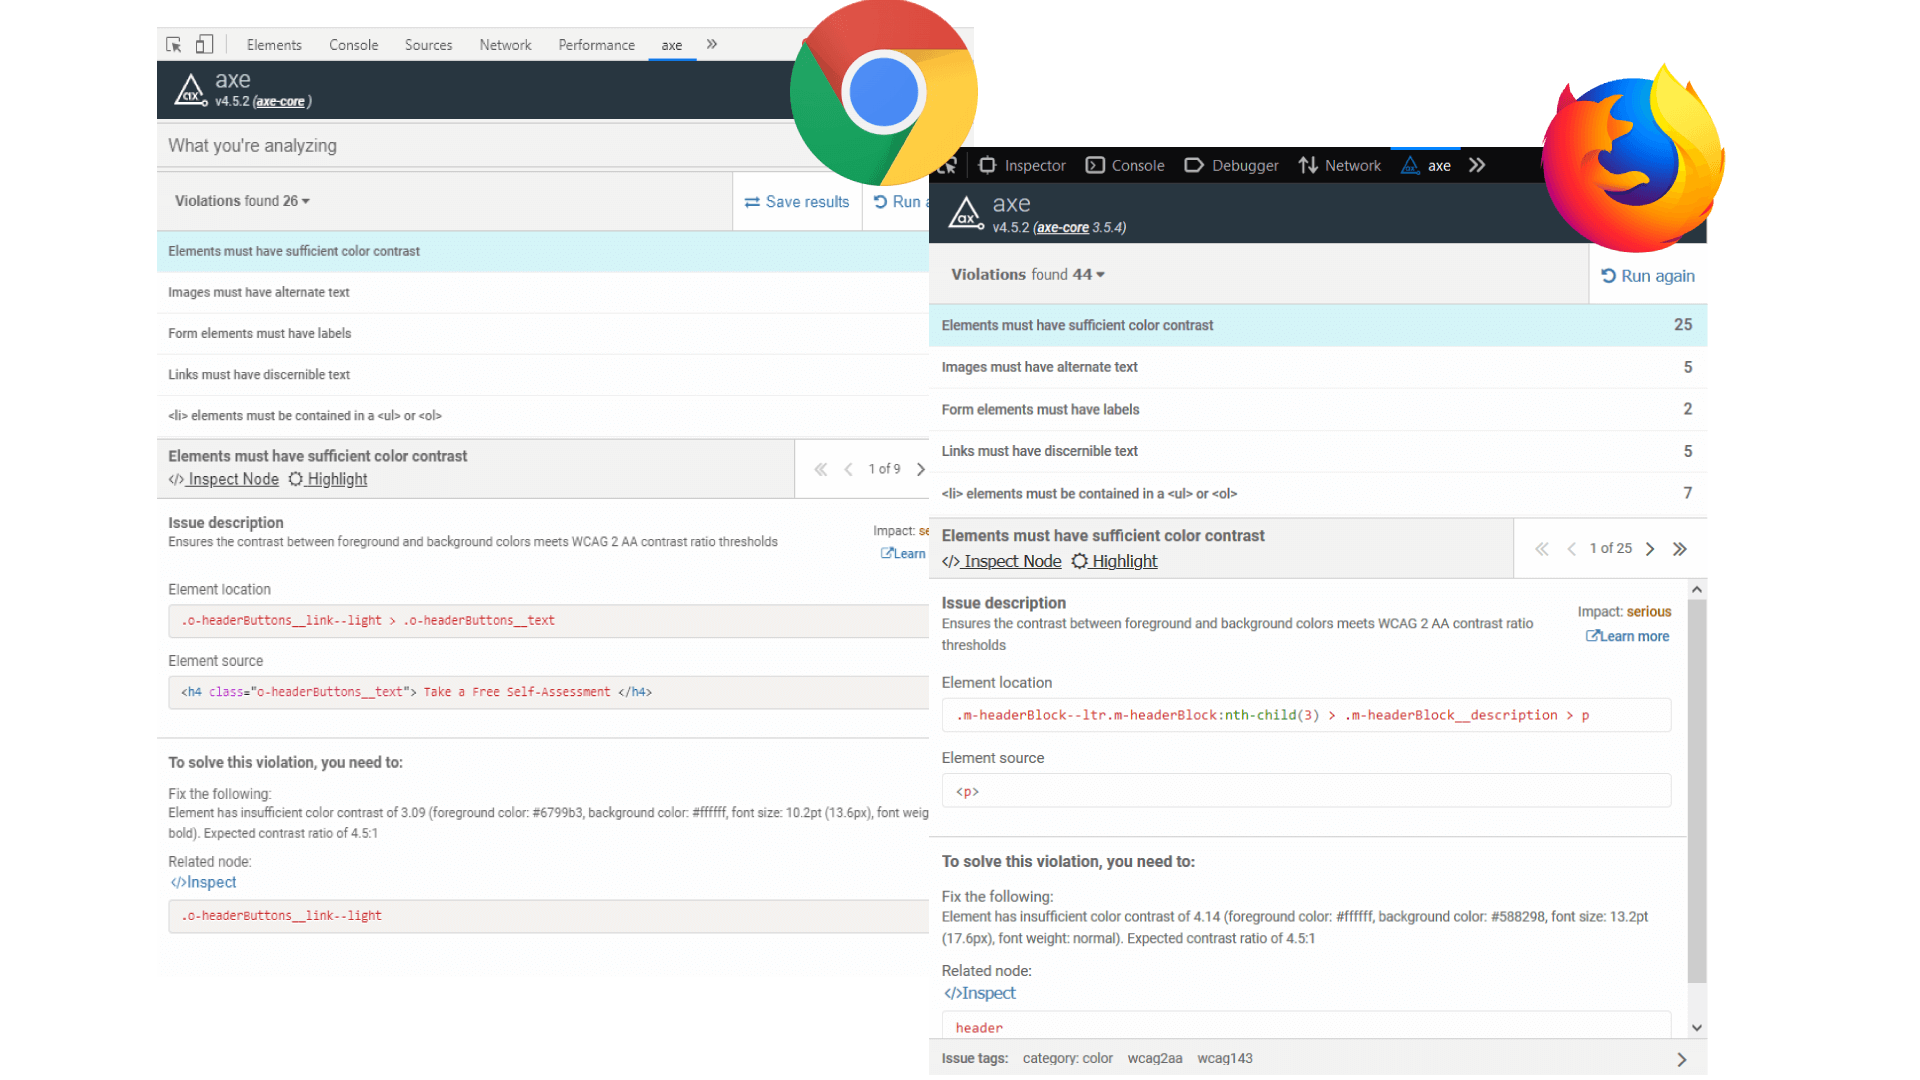Select Form elements must have labels in Firefox panel
1920x1080 pixels.
pyautogui.click(x=1318, y=409)
